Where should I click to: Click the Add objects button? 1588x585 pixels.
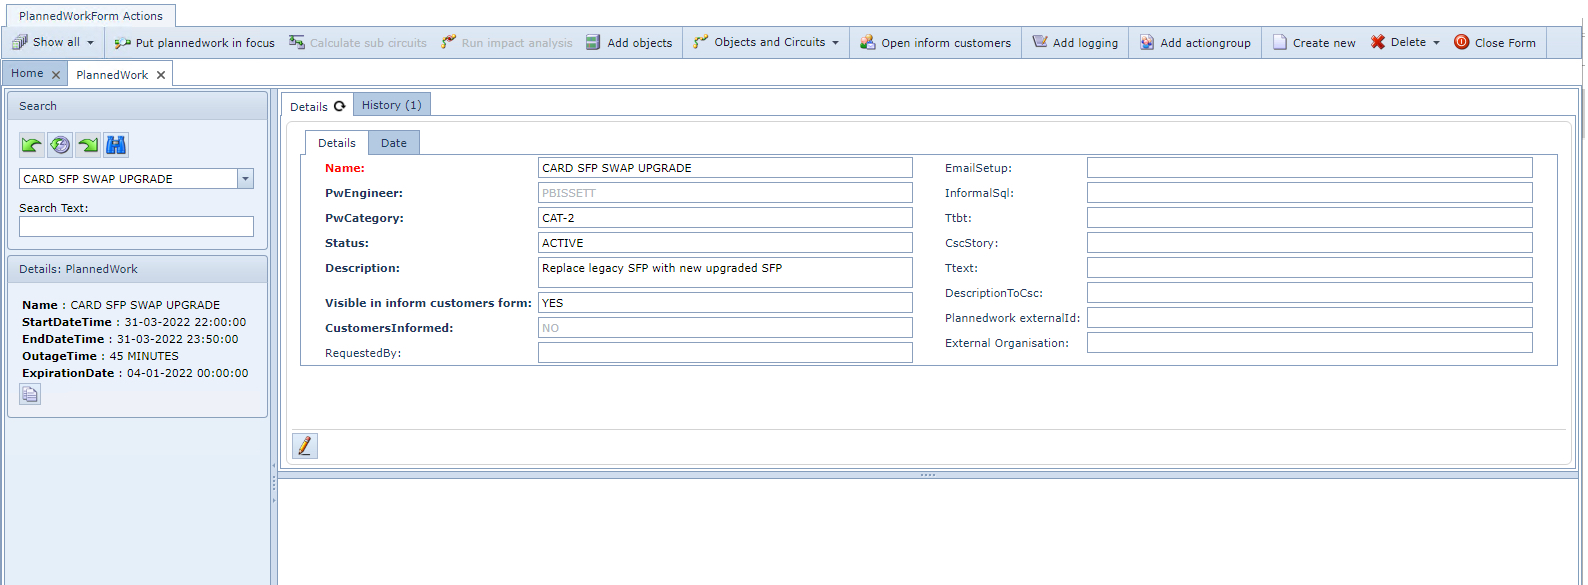click(x=629, y=43)
